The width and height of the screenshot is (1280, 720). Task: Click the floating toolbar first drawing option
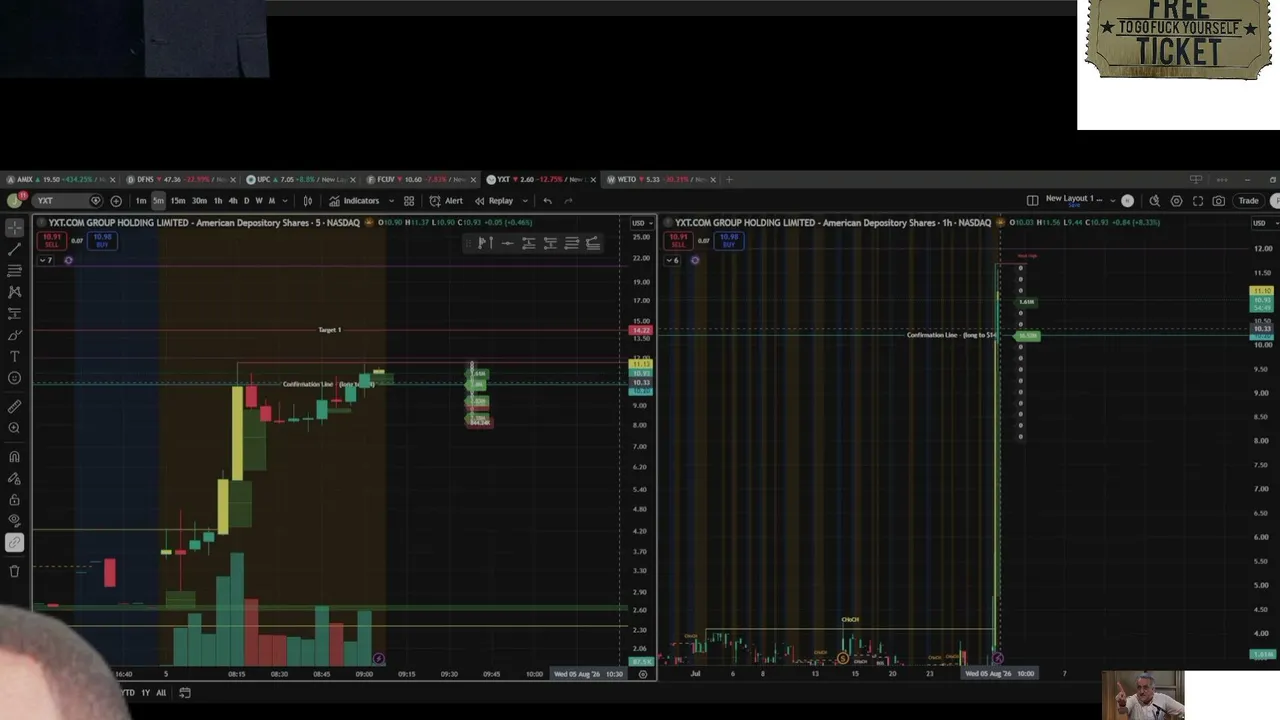pyautogui.click(x=485, y=243)
